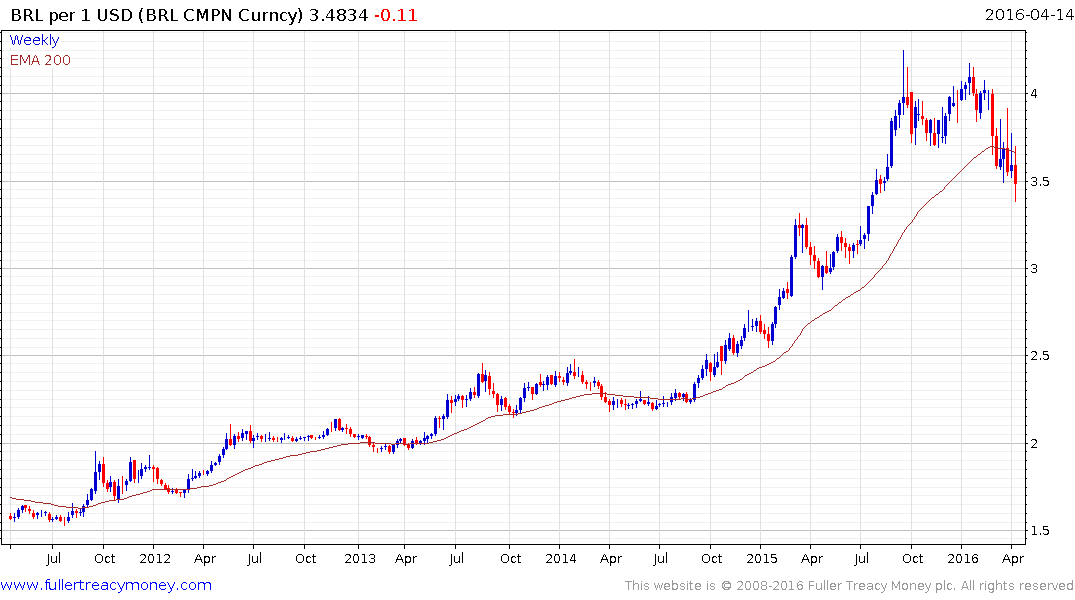The image size is (1075, 600).
Task: Select the red change value -0.11
Action: point(396,15)
